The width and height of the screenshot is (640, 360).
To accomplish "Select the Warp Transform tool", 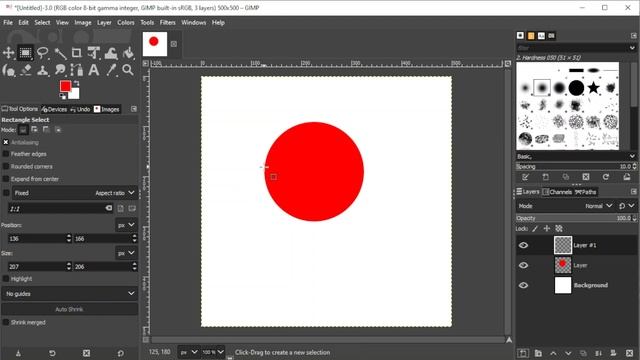I will [111, 53].
